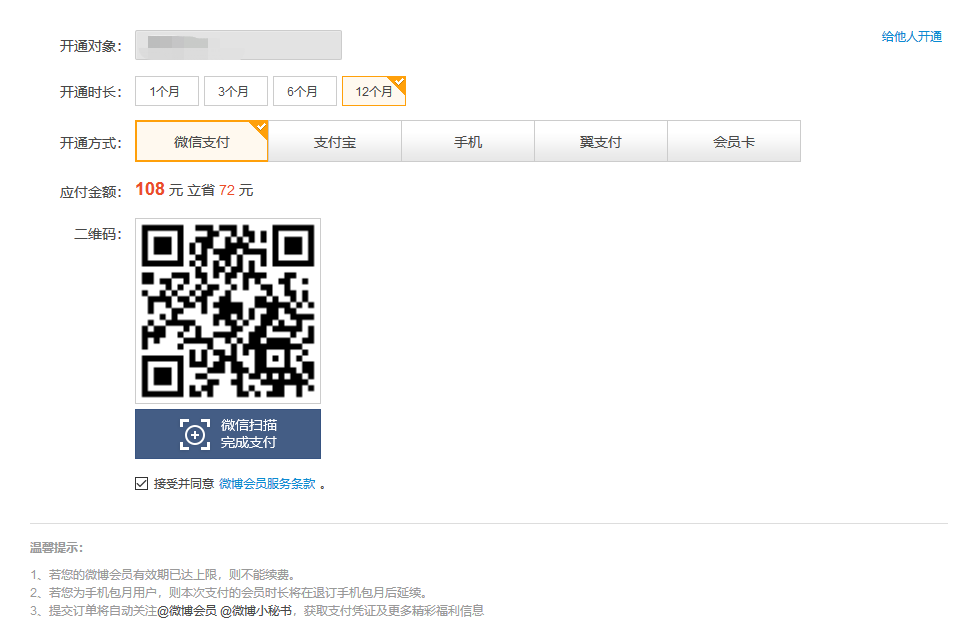Click the payment QR code image
Image resolution: width=974 pixels, height=630 pixels.
(x=228, y=311)
